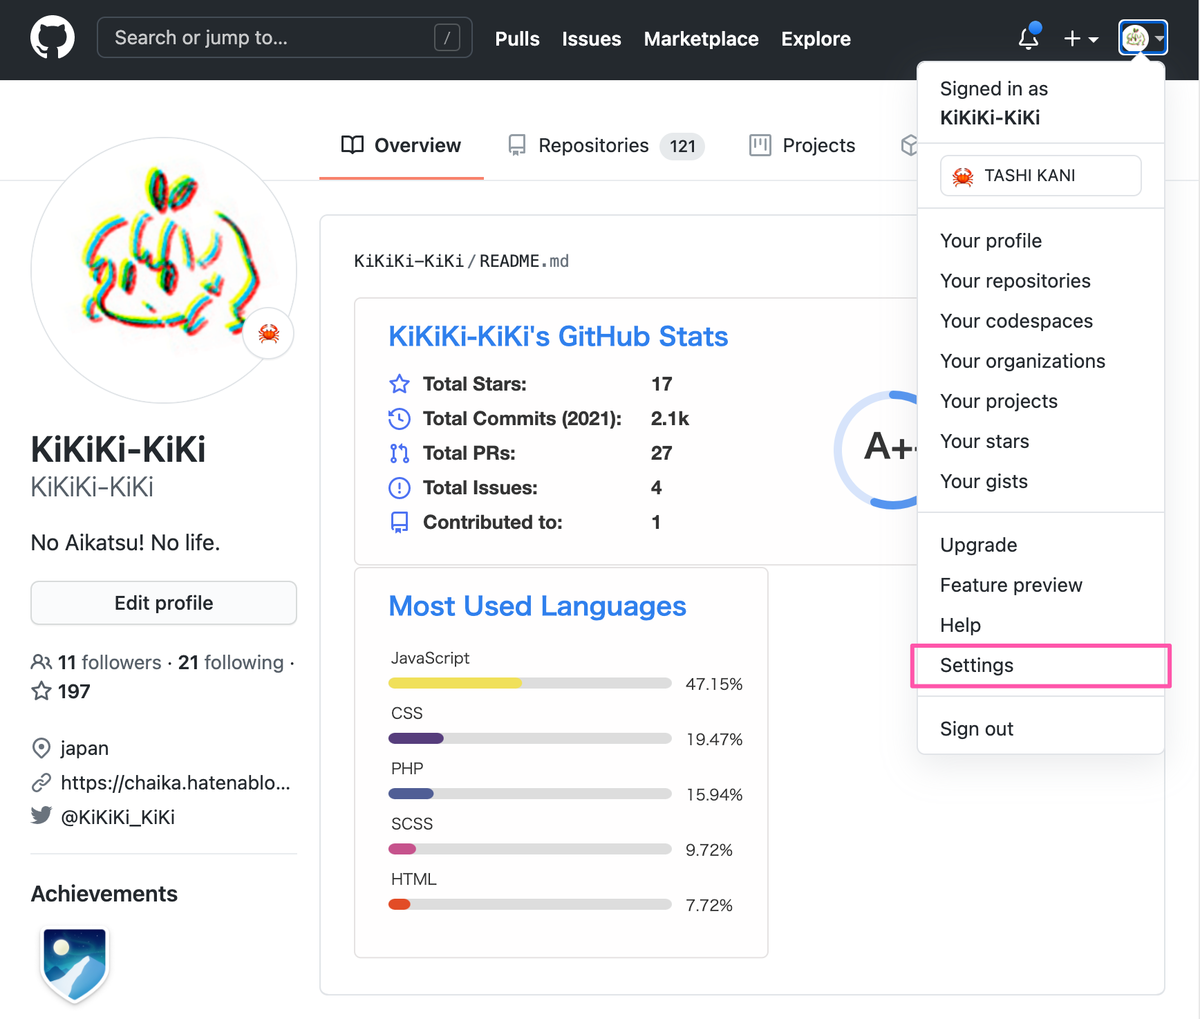Click the Total Issues icon
This screenshot has height=1019, width=1200.
pyautogui.click(x=399, y=488)
